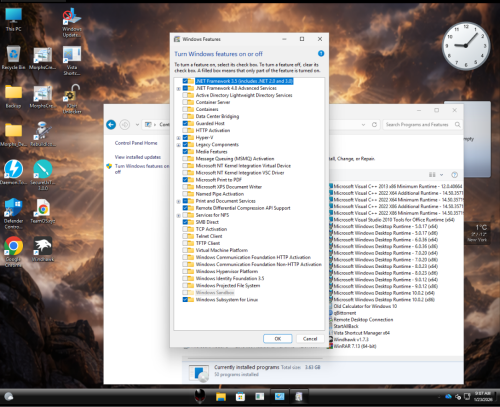Viewport: 500px width, 407px height.
Task: Open the recent locations dropdown beside Forward arrow
Action: point(137,125)
